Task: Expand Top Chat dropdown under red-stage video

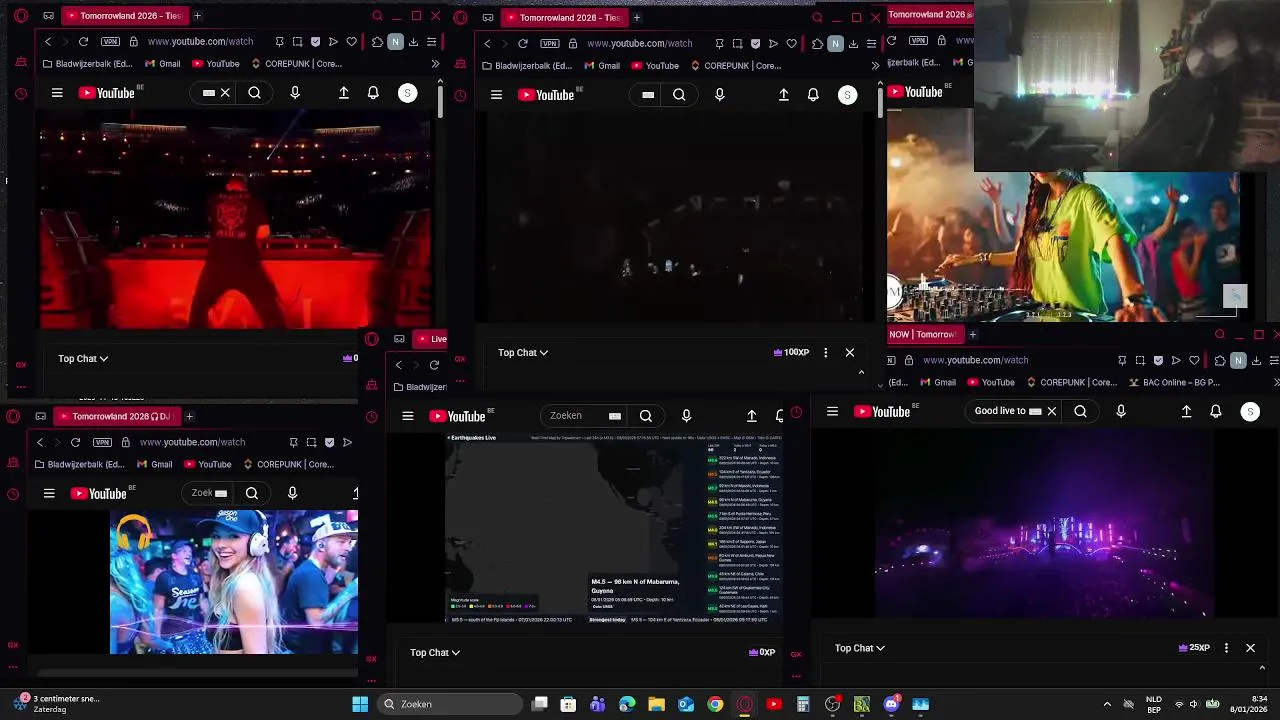Action: pyautogui.click(x=83, y=358)
